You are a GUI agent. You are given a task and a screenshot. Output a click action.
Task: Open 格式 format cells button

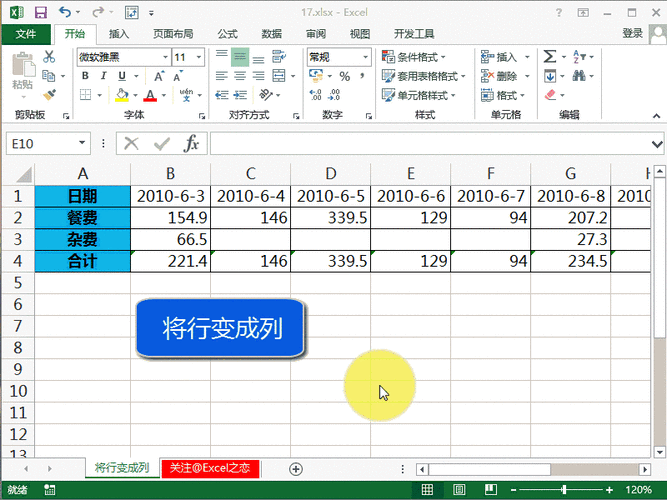click(x=503, y=95)
